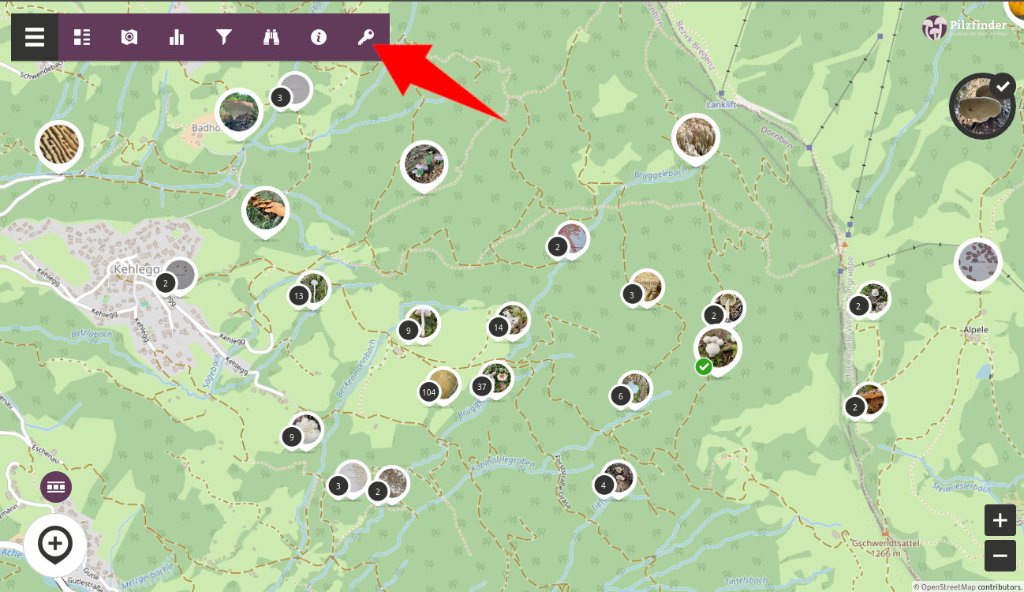Click the Pilzfinder logo
The image size is (1024, 592).
click(965, 27)
